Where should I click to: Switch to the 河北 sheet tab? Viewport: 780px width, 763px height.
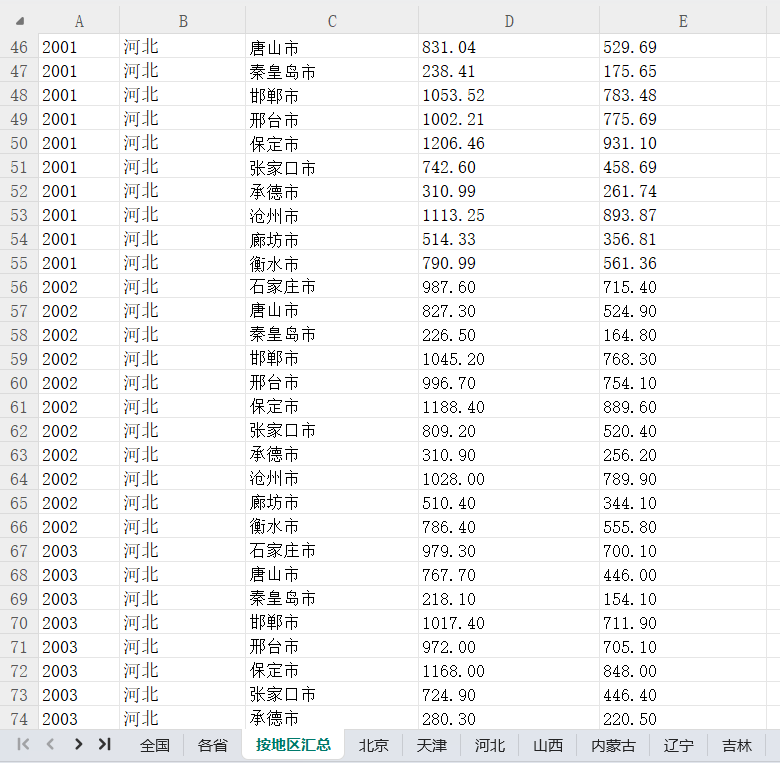pos(489,745)
